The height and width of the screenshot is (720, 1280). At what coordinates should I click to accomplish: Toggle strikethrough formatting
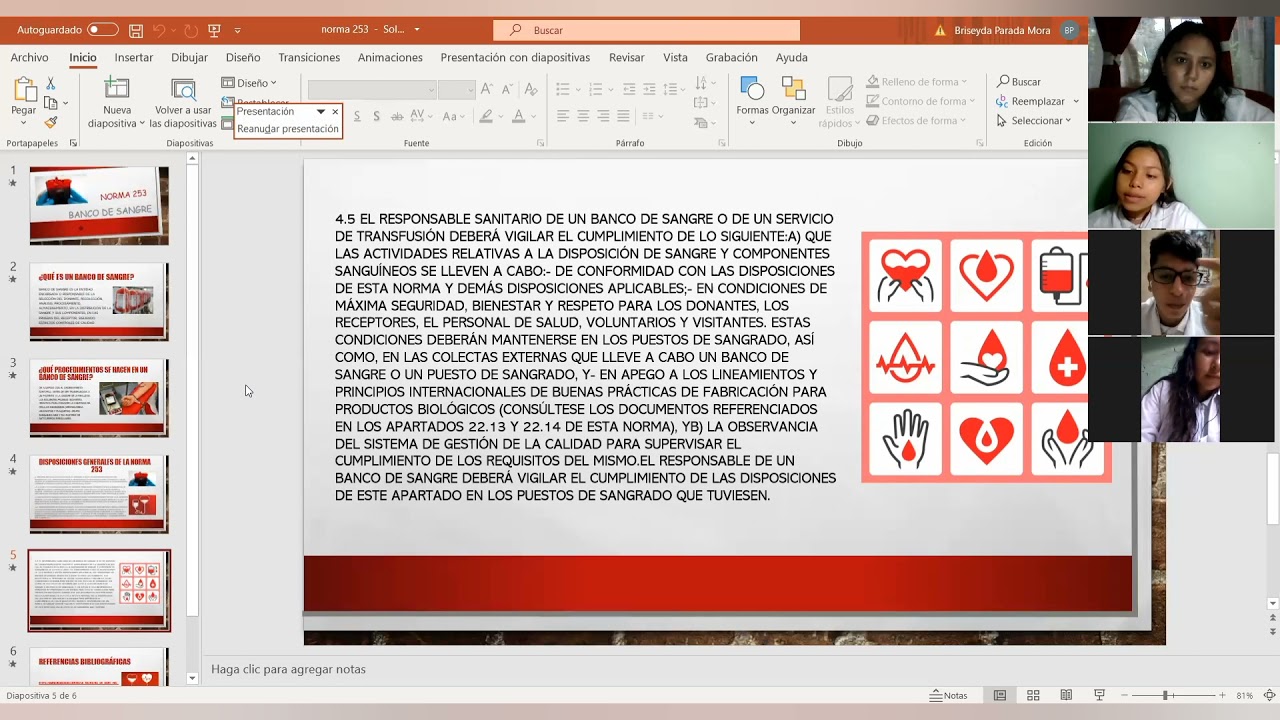pos(397,116)
